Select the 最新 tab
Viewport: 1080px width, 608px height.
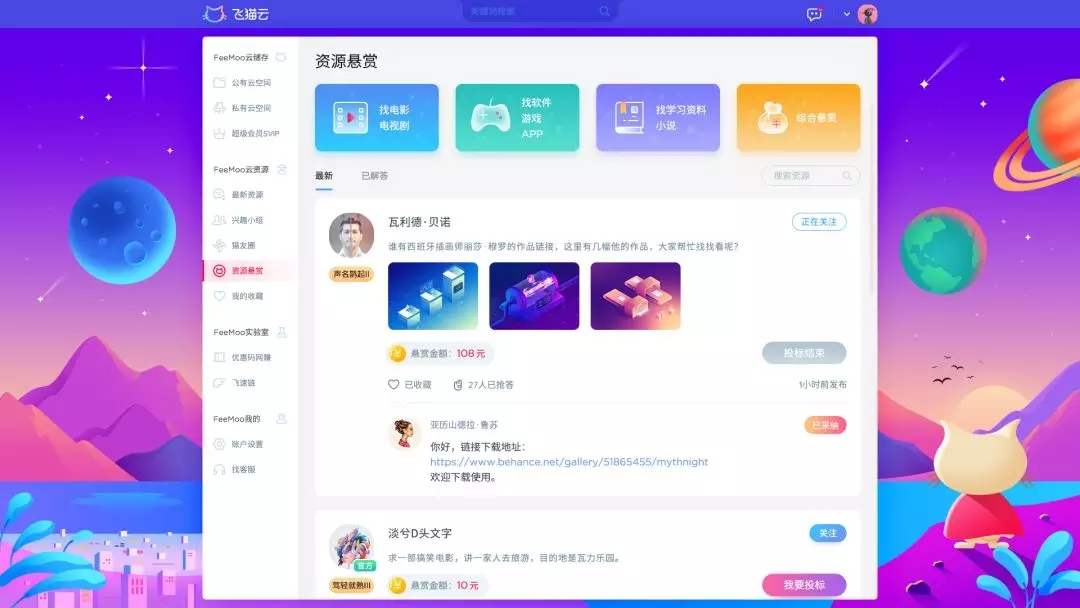[324, 176]
